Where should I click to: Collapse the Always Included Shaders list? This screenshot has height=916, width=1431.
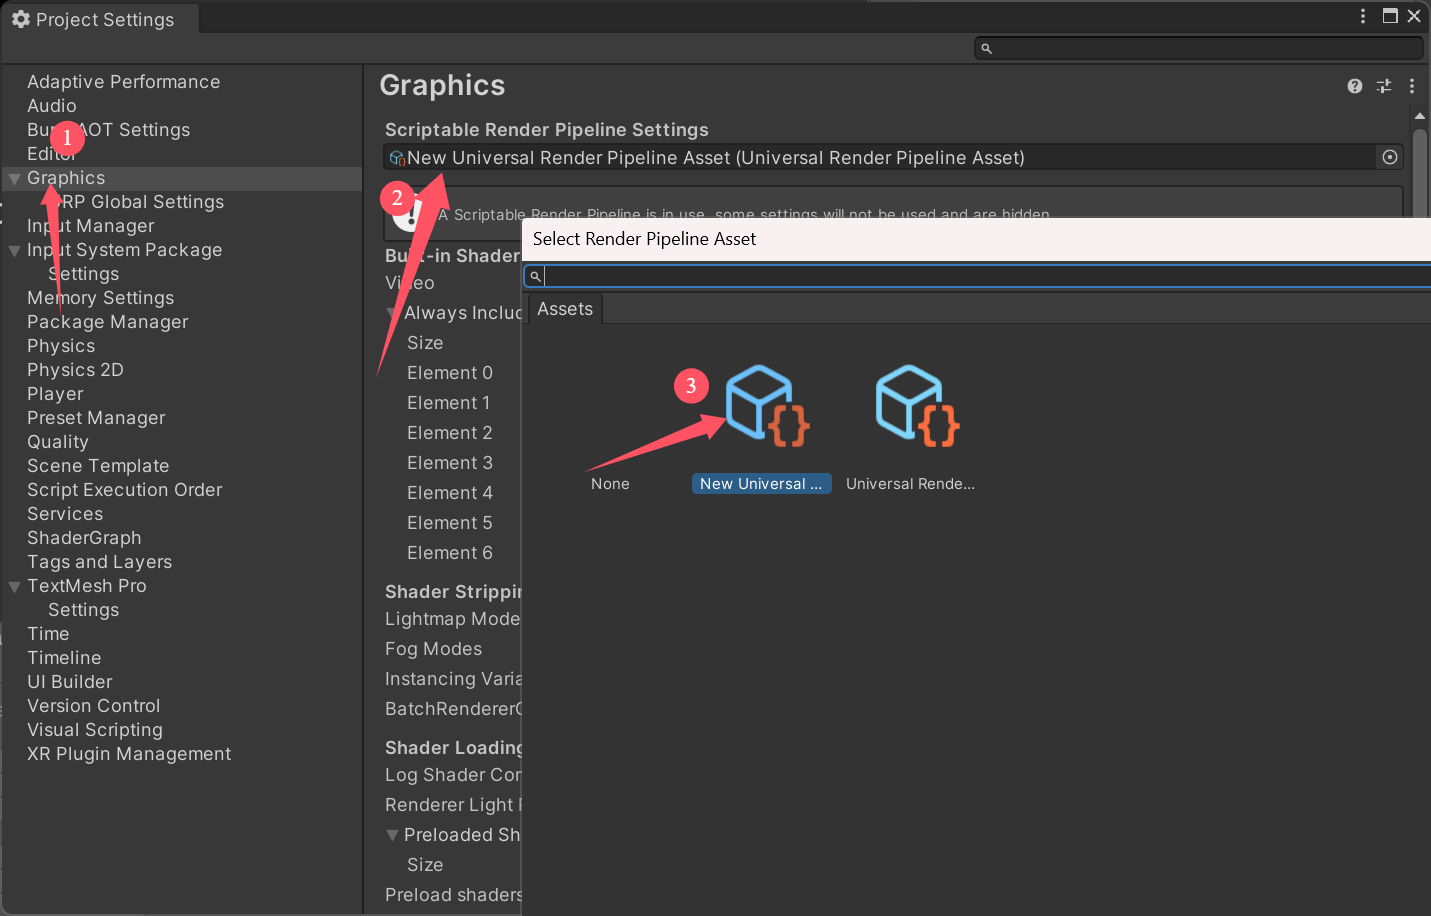click(392, 313)
